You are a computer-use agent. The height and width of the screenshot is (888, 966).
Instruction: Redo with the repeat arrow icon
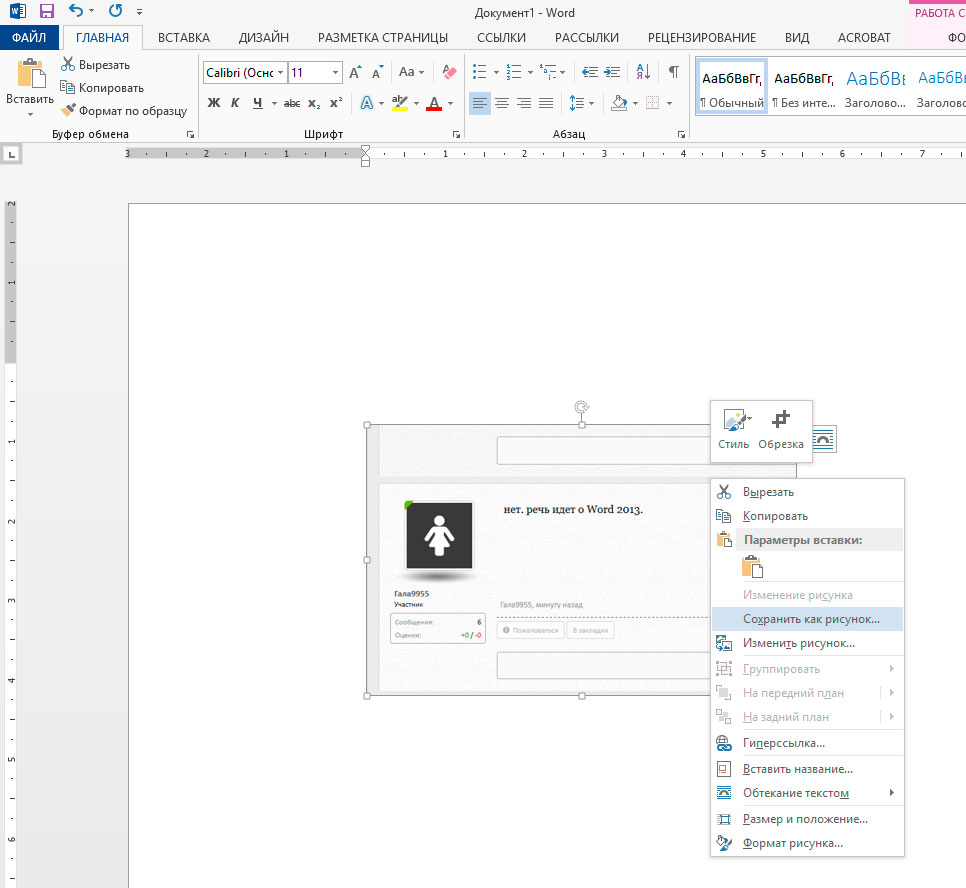[x=115, y=10]
